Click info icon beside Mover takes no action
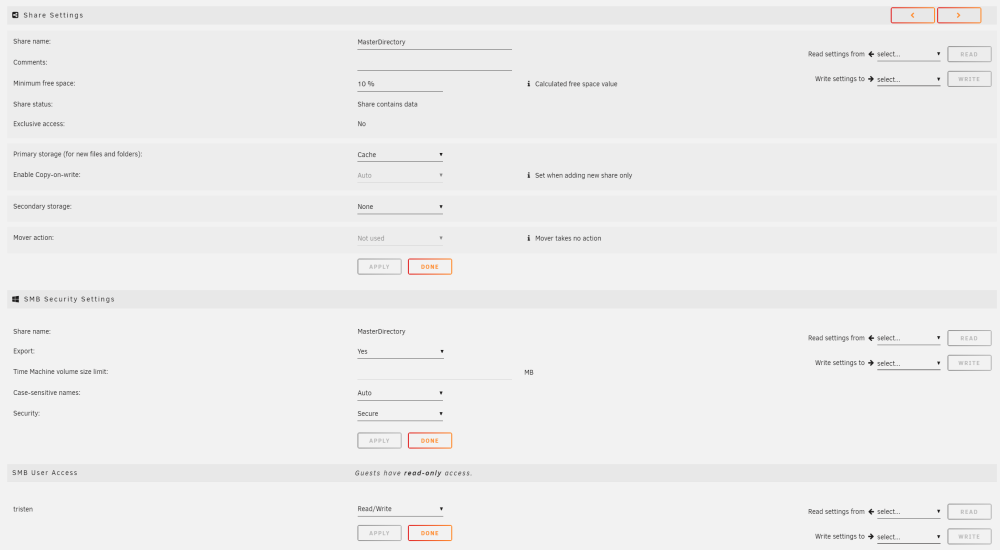Image resolution: width=1000 pixels, height=550 pixels. (528, 238)
